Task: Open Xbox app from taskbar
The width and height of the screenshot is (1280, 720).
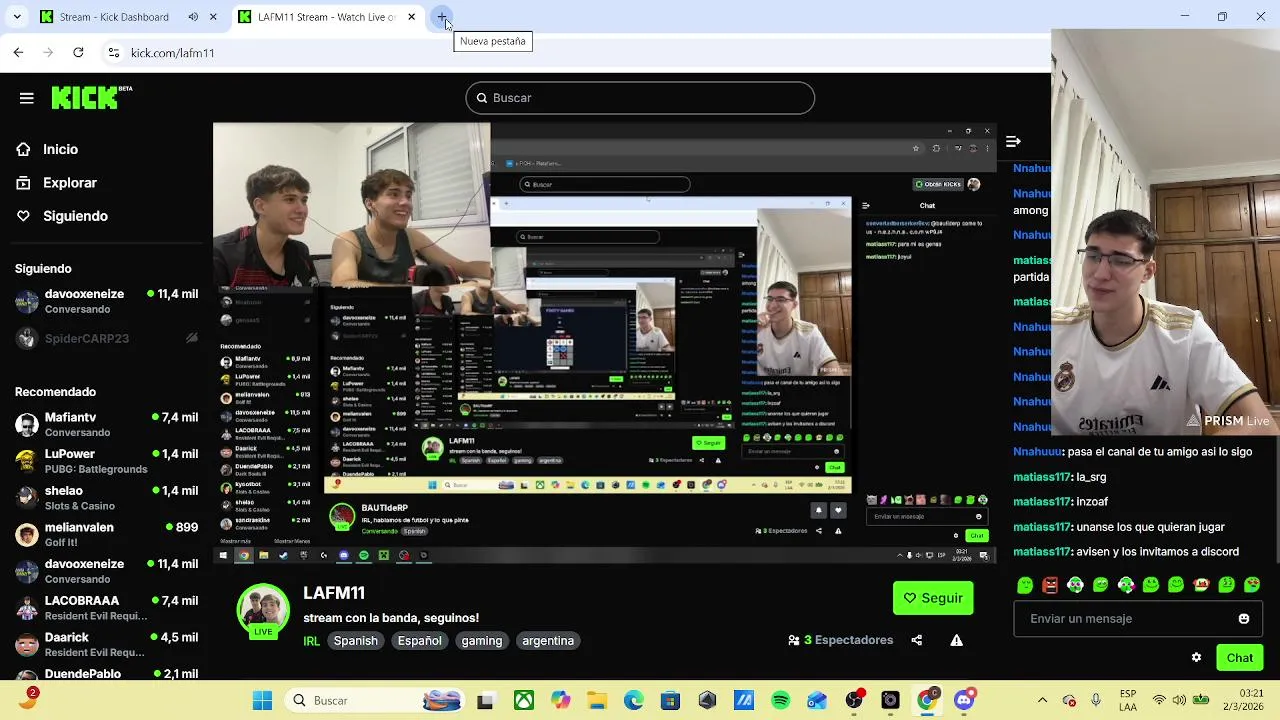Action: [x=524, y=701]
